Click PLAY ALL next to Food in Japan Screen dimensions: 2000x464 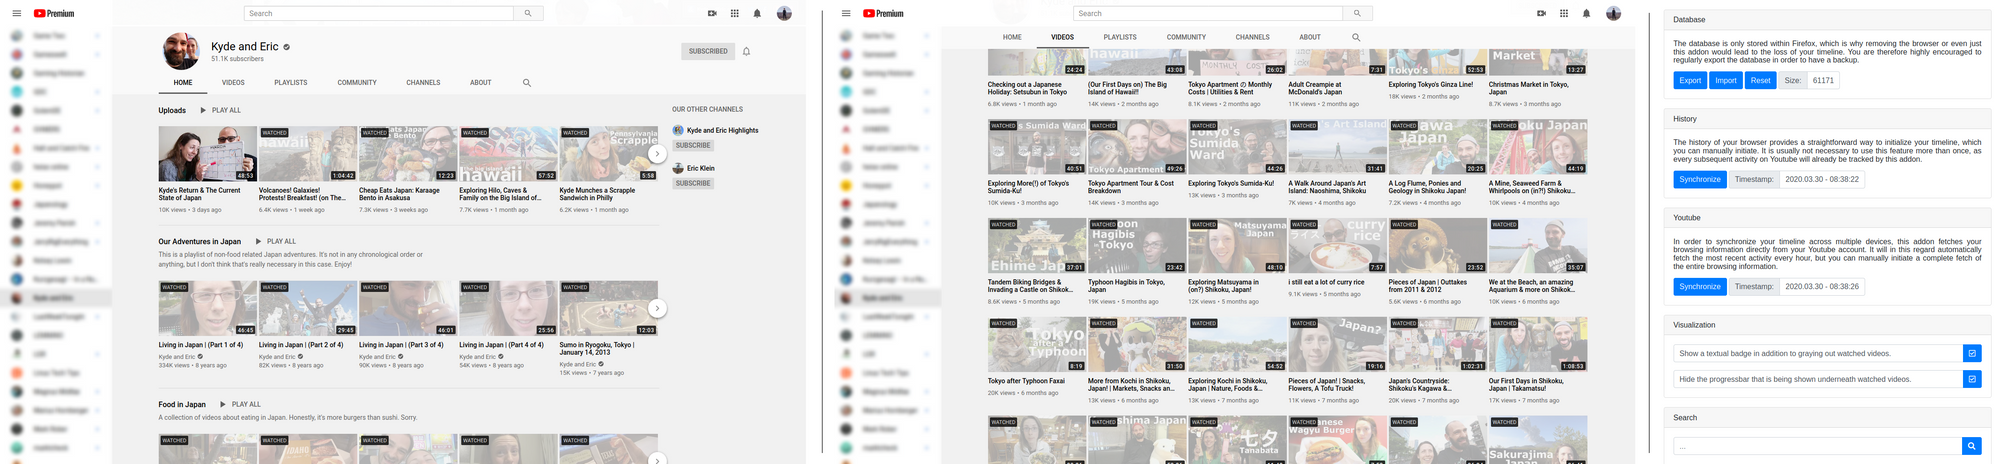pyautogui.click(x=241, y=404)
